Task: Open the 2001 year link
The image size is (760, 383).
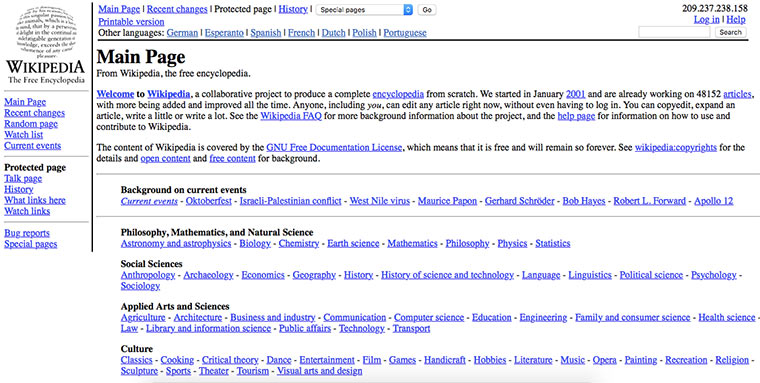Action: click(575, 94)
